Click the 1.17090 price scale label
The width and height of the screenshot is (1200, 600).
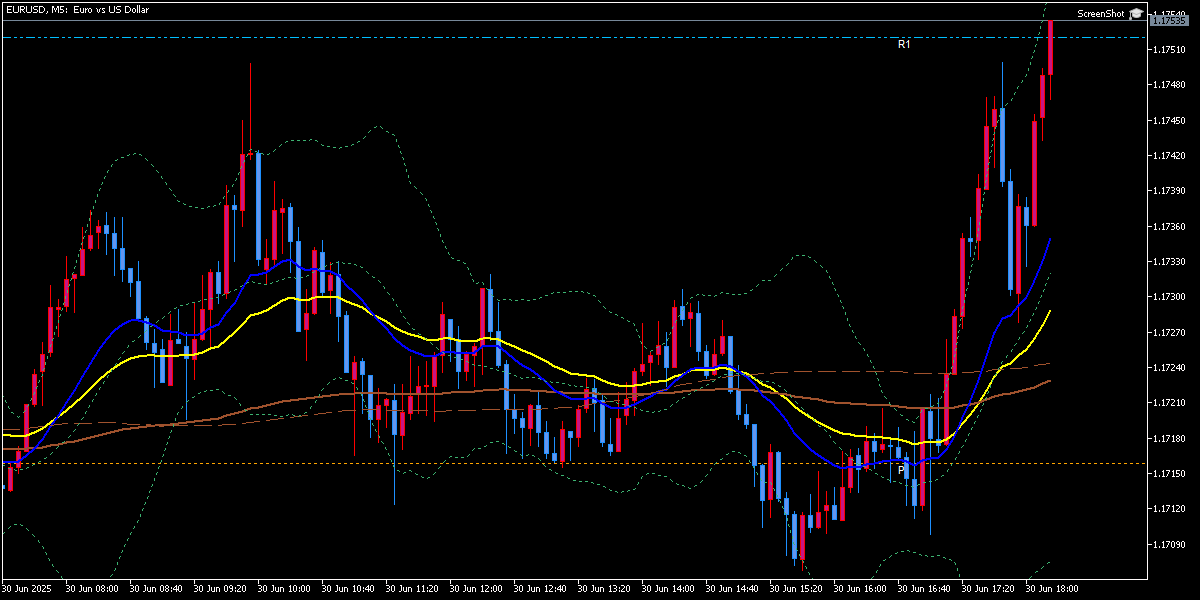pyautogui.click(x=1168, y=545)
